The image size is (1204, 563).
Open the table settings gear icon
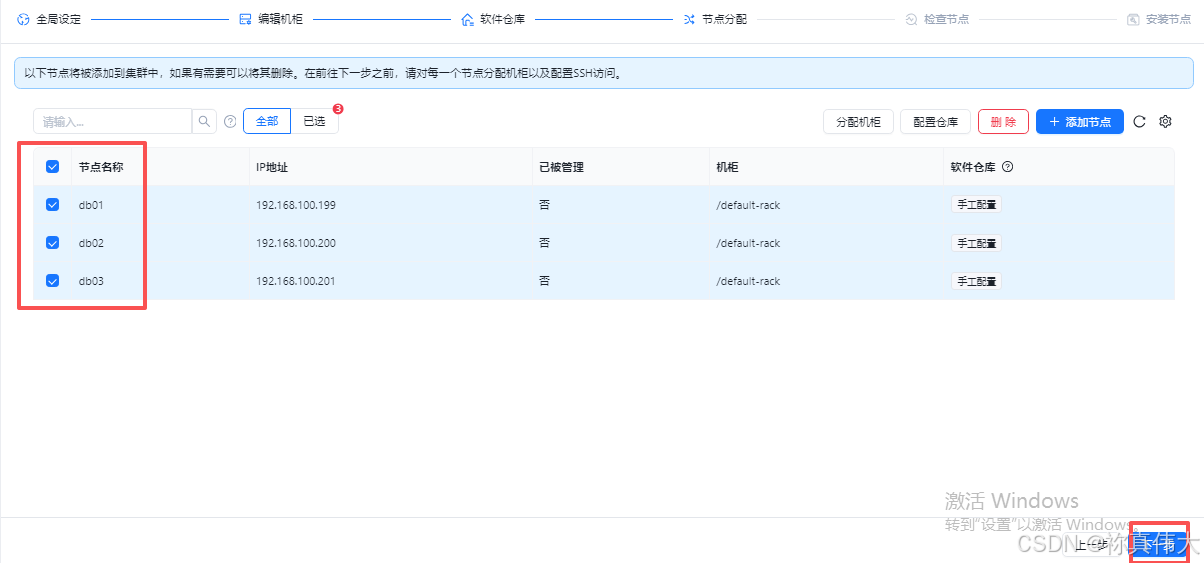point(1165,122)
